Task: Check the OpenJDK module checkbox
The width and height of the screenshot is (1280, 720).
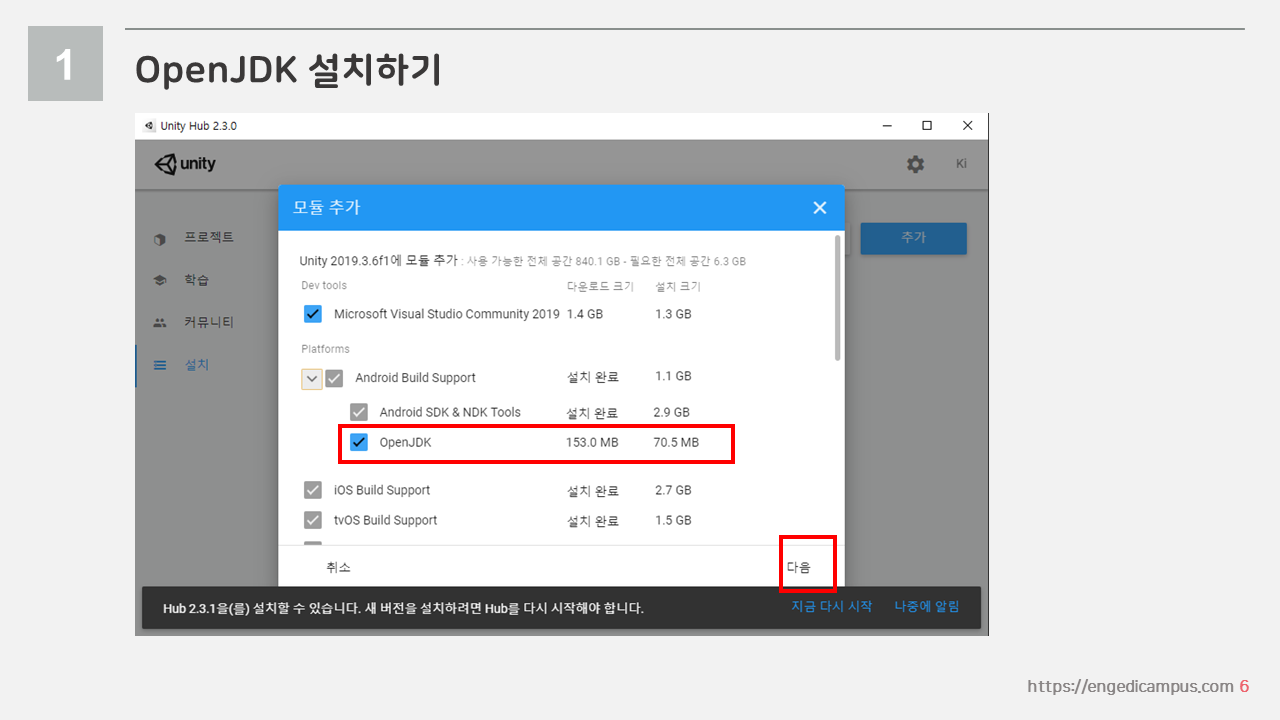Action: click(x=358, y=442)
